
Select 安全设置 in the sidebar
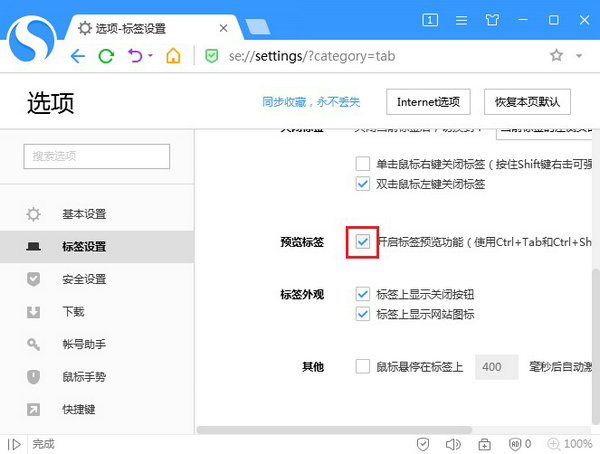click(x=84, y=279)
